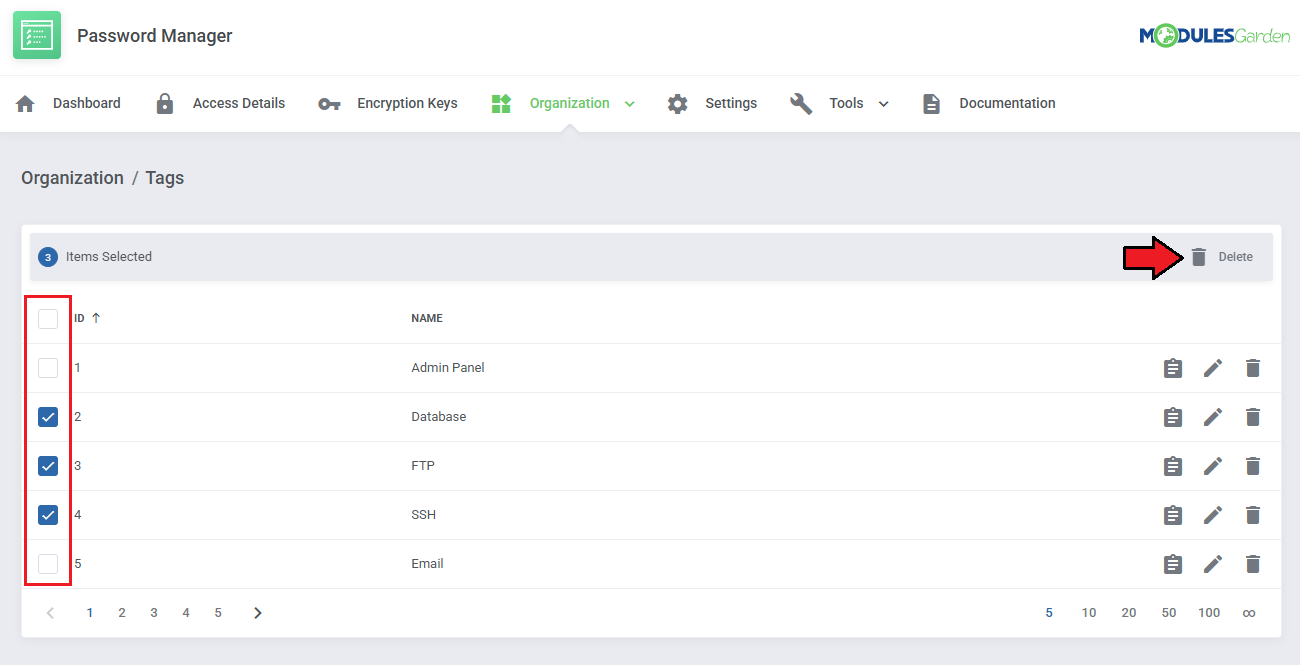Edit the Email tag
The image size is (1300, 665).
click(x=1213, y=564)
